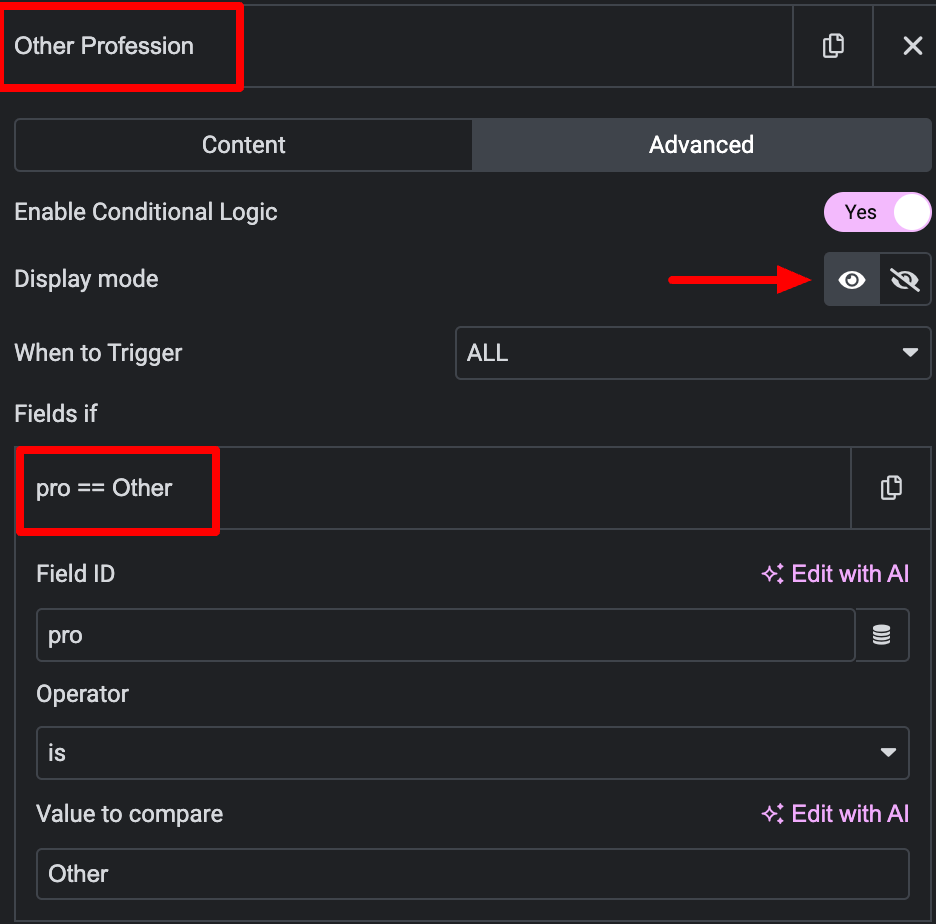
Task: Switch to the Advanced tab
Action: [701, 145]
